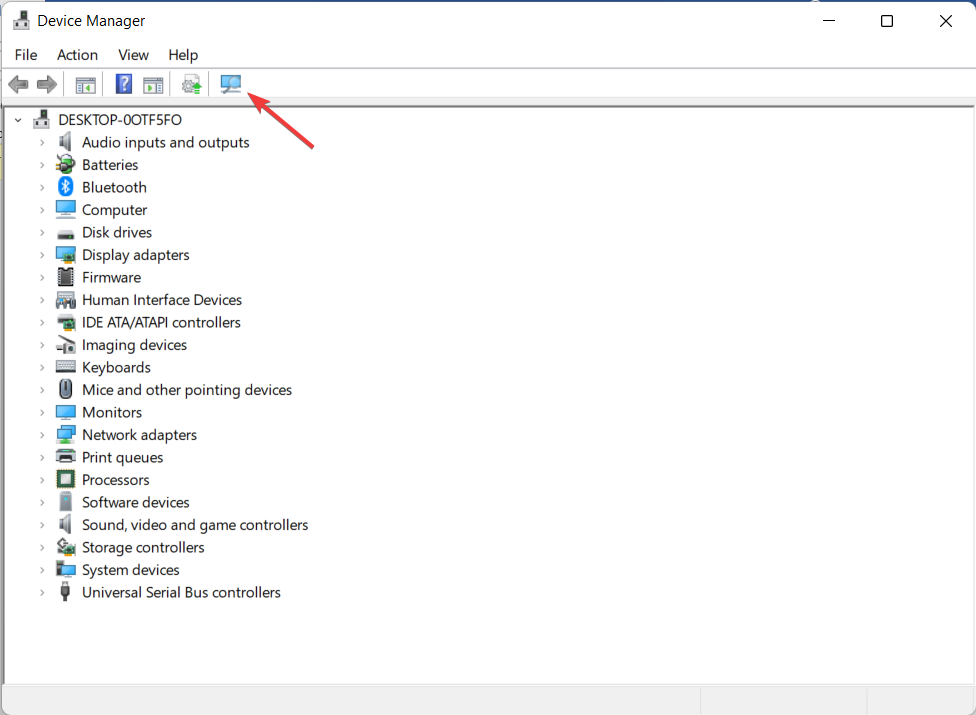Screen dimensions: 976x715
Task: Click the Software devices icon
Action: tap(65, 502)
